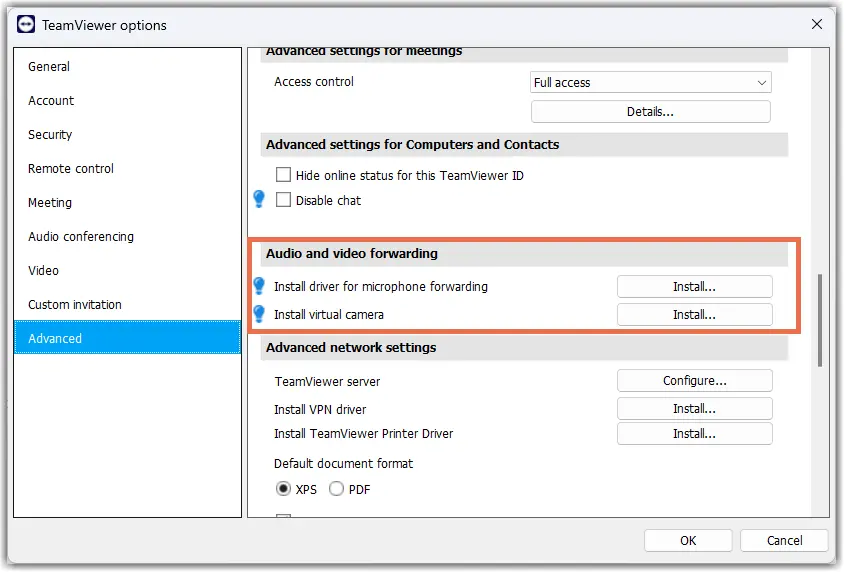Enable Hide online status for this TeamViewer ID
This screenshot has width=844, height=572.
coord(283,175)
